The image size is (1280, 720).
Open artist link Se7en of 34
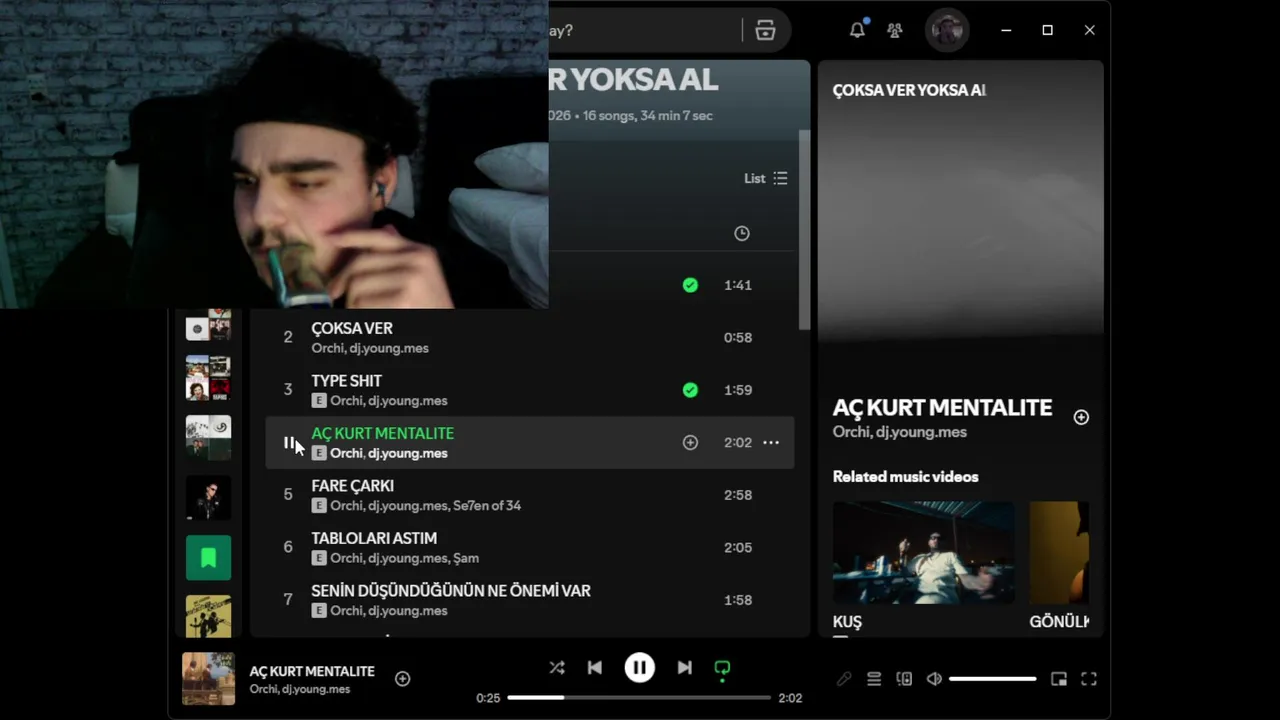pyautogui.click(x=486, y=506)
